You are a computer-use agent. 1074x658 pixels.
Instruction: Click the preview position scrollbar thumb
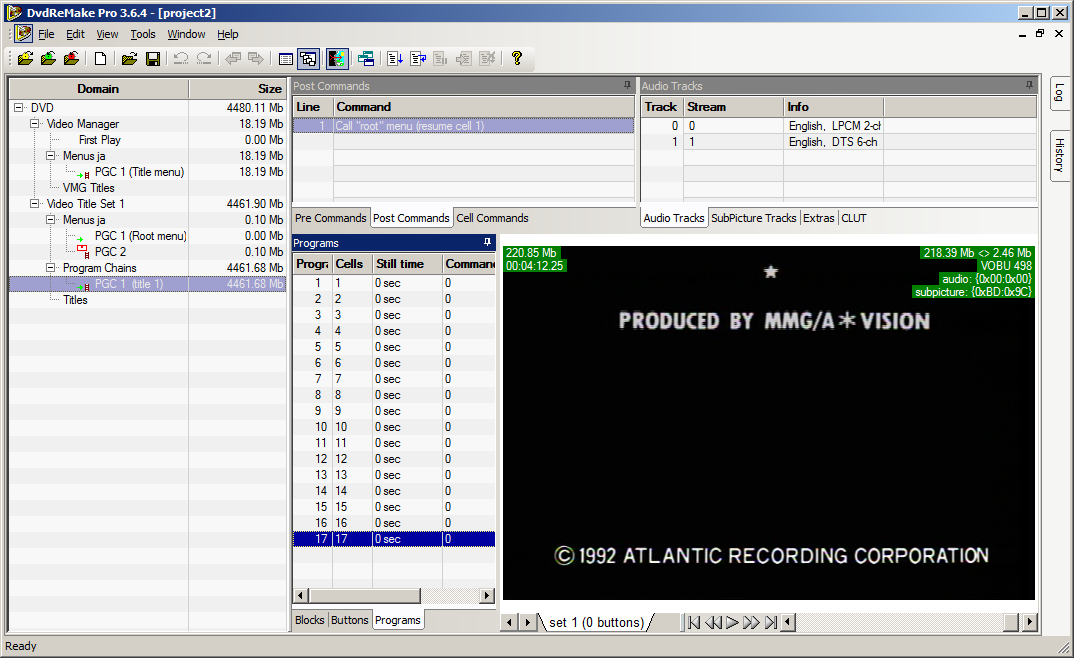click(x=1012, y=622)
